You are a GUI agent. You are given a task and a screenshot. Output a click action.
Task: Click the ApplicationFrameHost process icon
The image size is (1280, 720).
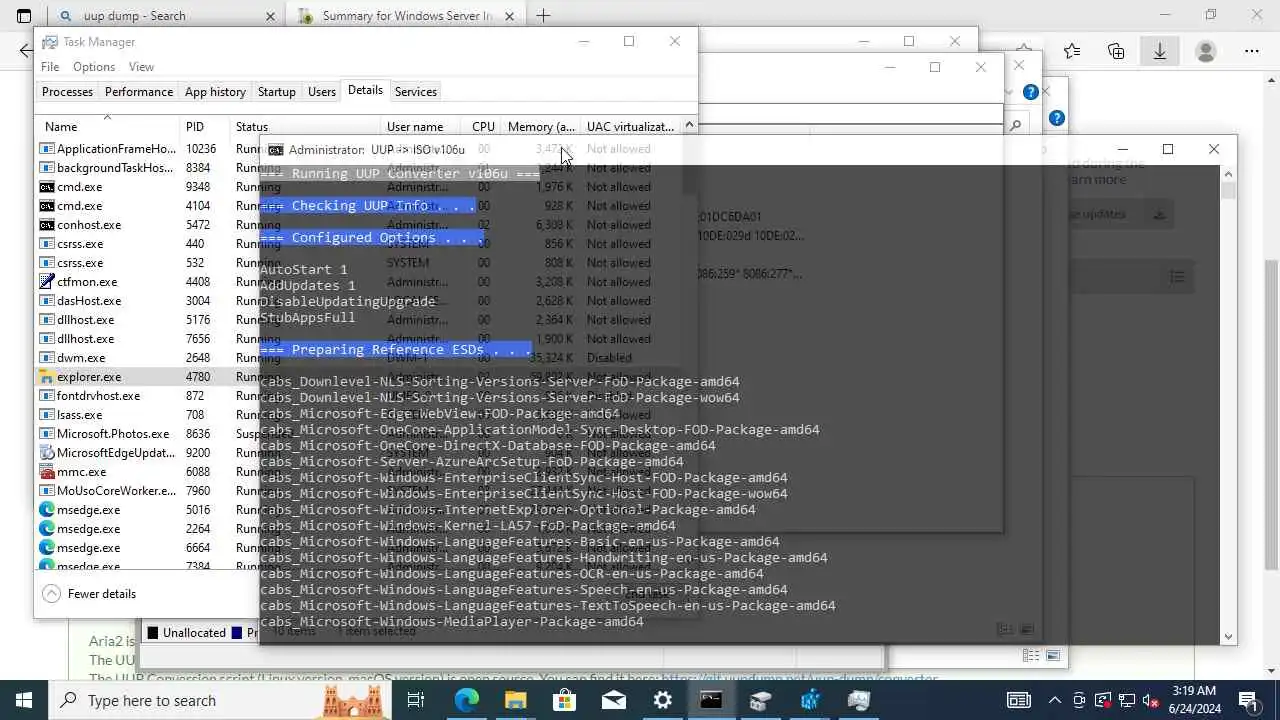[x=46, y=149]
